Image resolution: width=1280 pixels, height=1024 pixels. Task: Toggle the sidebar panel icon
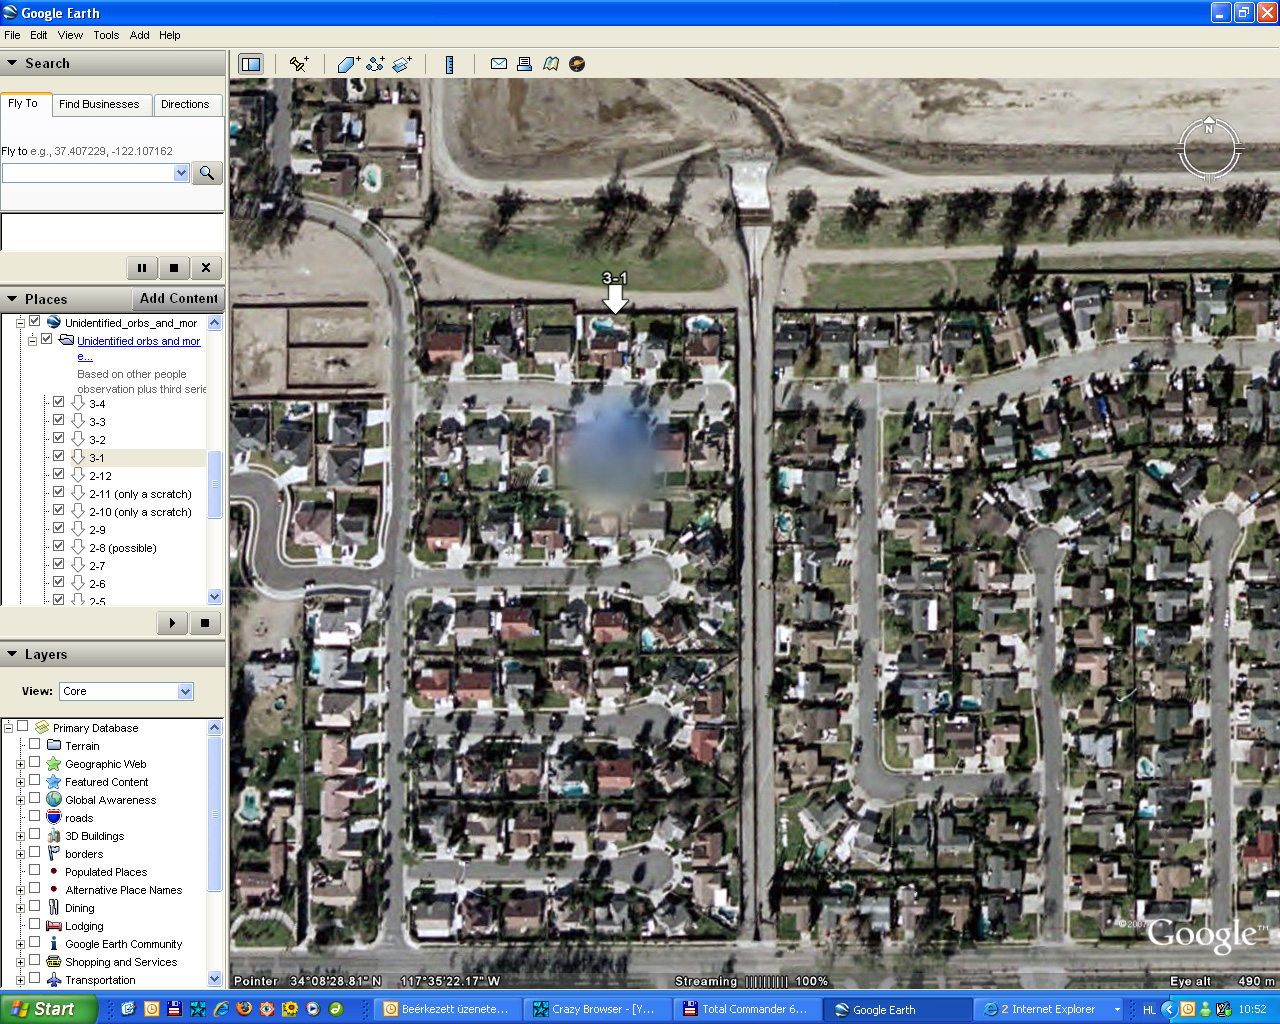(251, 64)
